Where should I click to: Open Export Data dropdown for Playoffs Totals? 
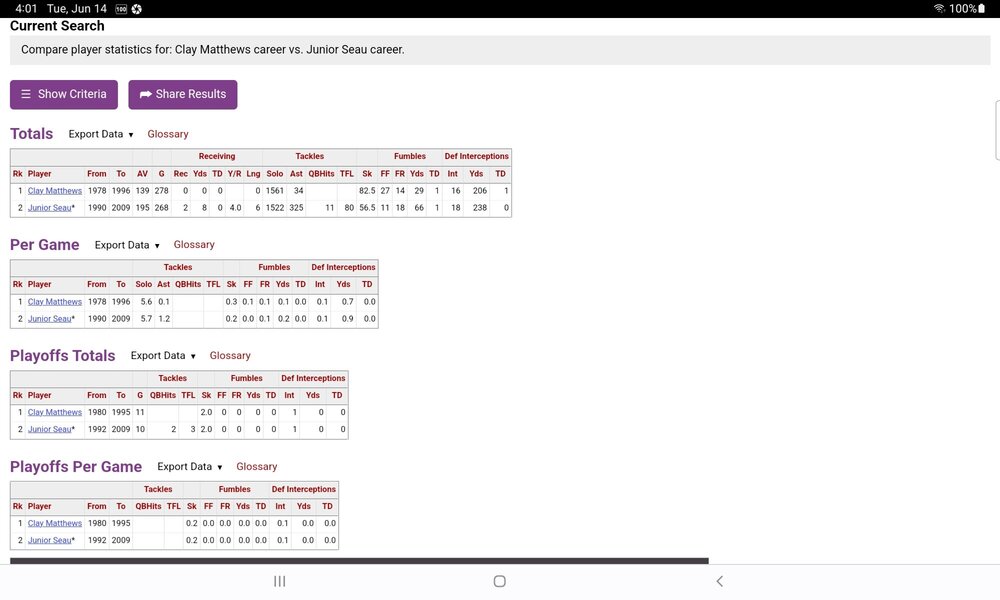click(x=163, y=356)
